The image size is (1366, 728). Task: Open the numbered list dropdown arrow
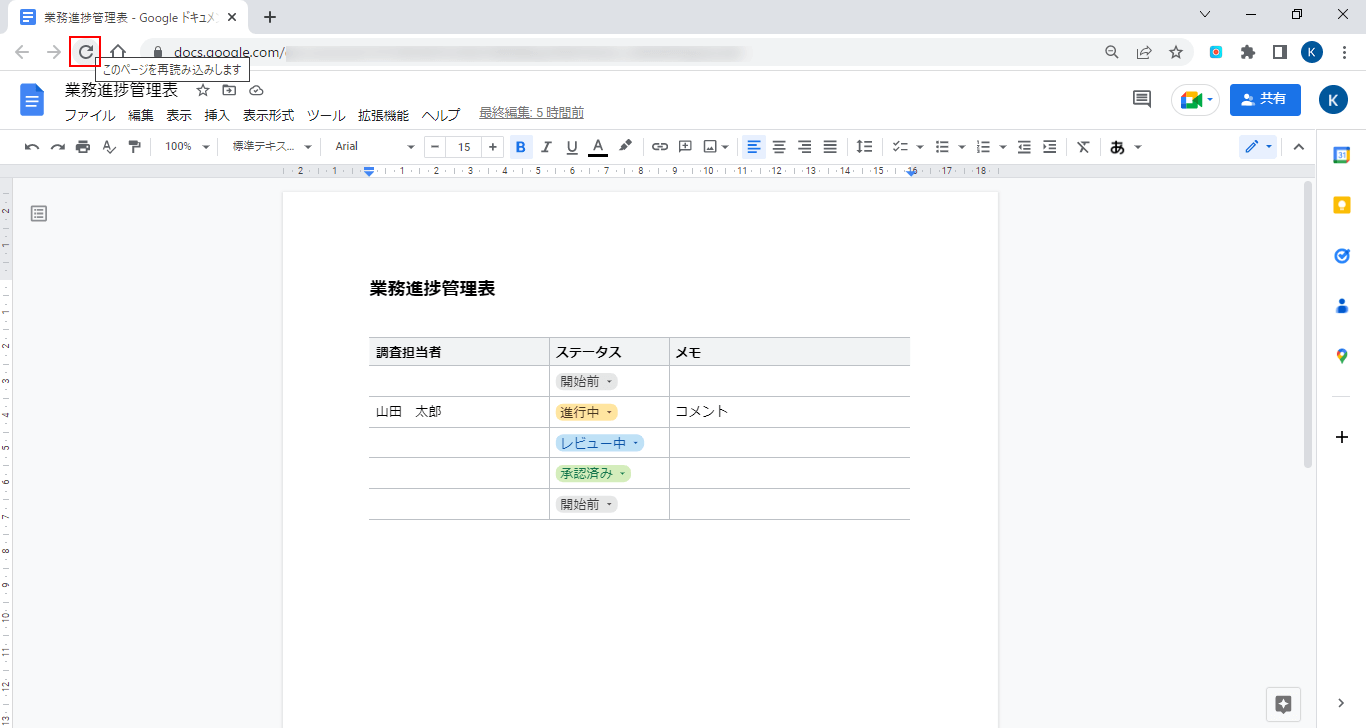tap(1003, 147)
